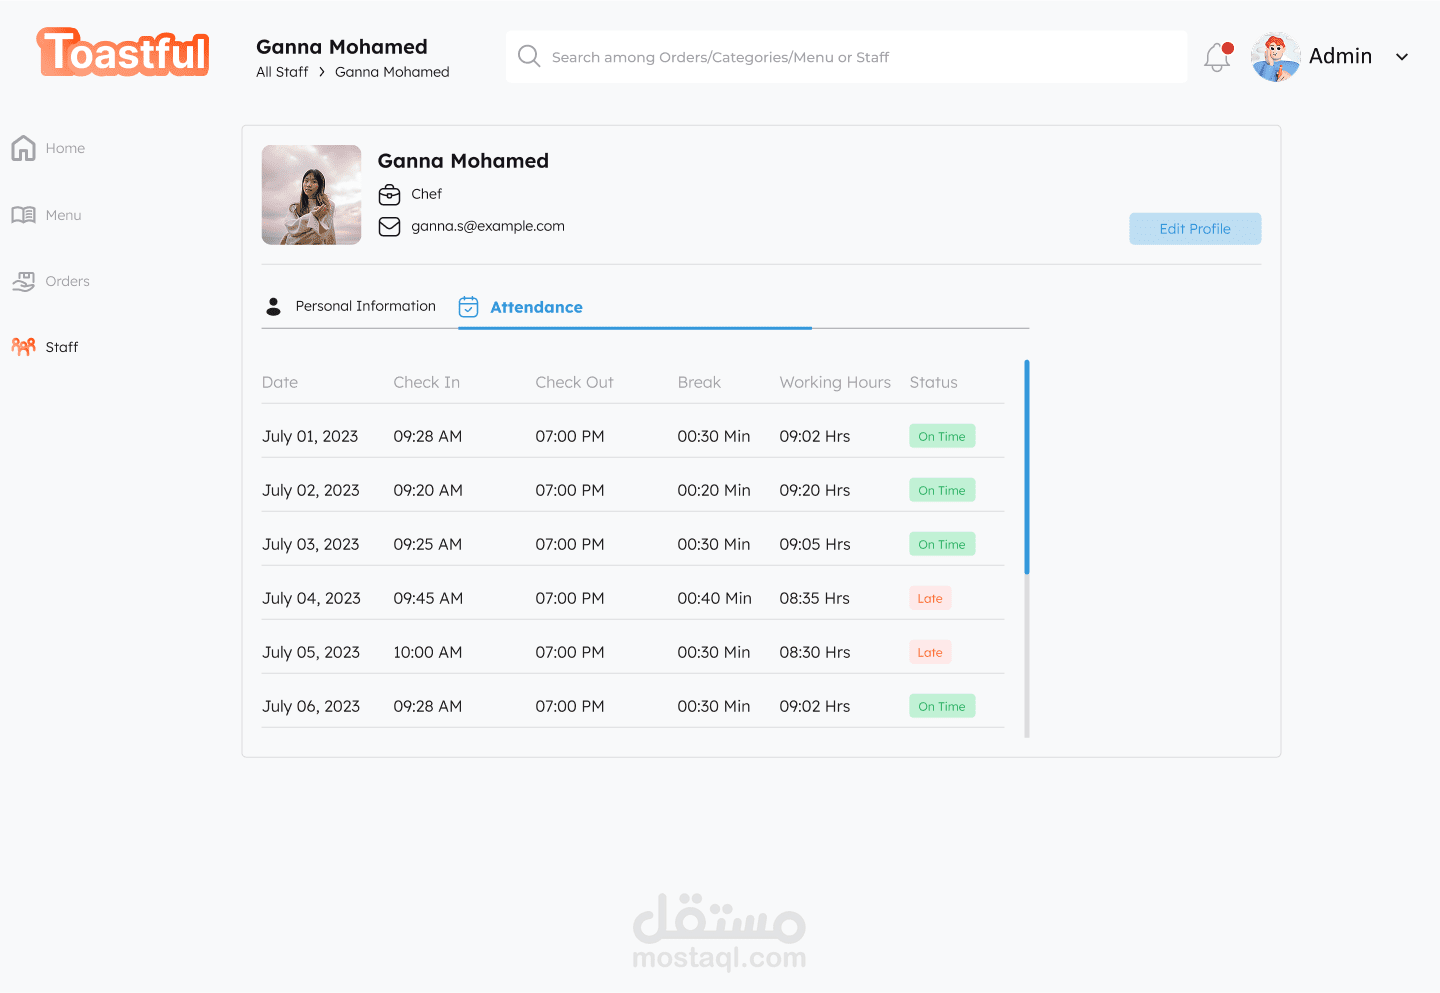1440x993 pixels.
Task: Focus the search Orders/Categories/Menu field
Action: tap(846, 57)
